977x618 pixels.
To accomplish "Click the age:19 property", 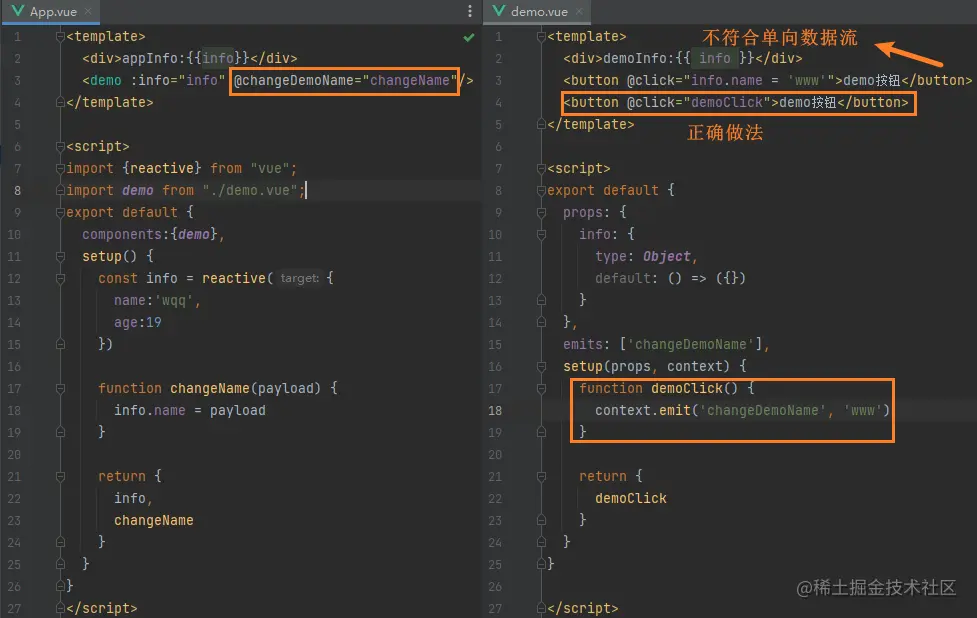I will click(x=138, y=322).
